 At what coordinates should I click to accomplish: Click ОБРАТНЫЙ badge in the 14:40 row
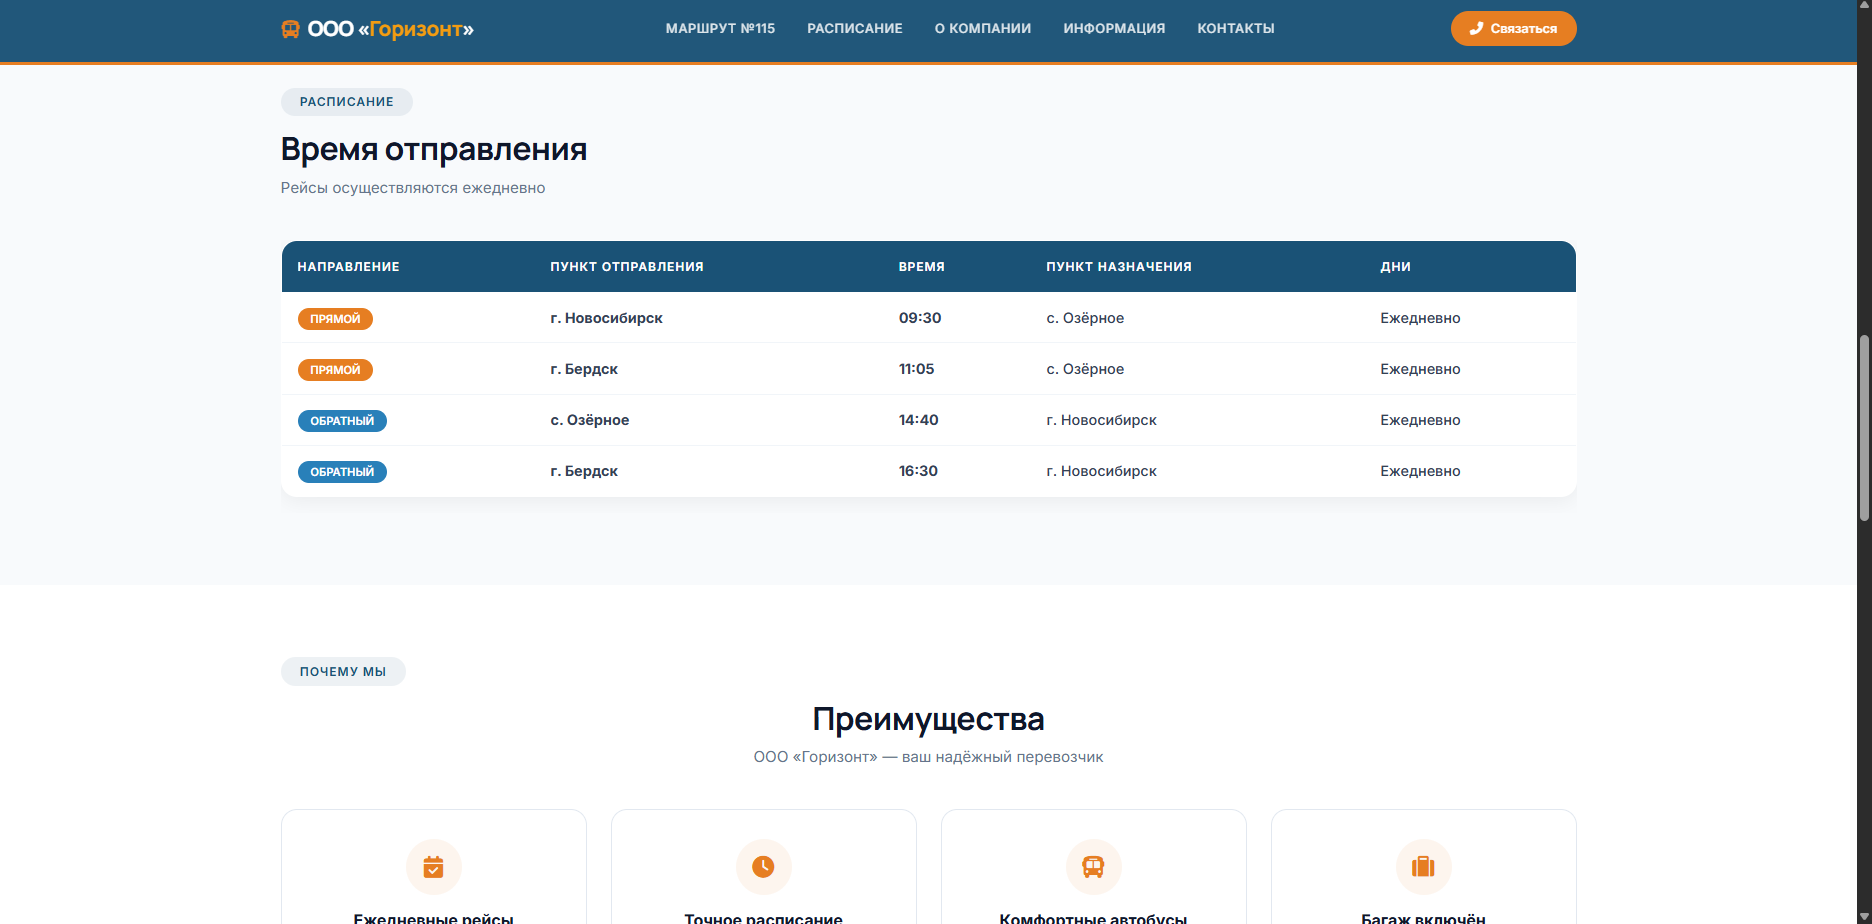coord(342,421)
